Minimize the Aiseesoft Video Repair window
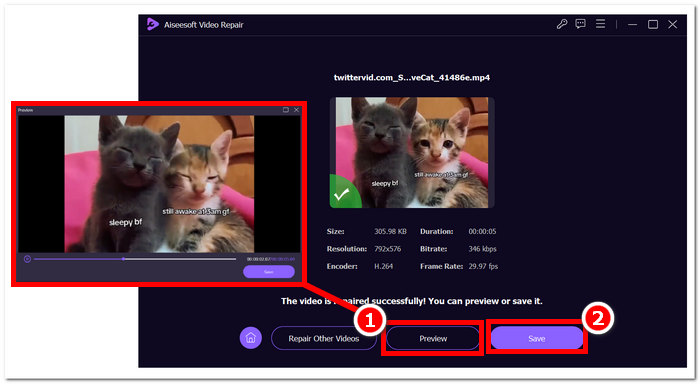The height and width of the screenshot is (384, 700). (x=633, y=25)
